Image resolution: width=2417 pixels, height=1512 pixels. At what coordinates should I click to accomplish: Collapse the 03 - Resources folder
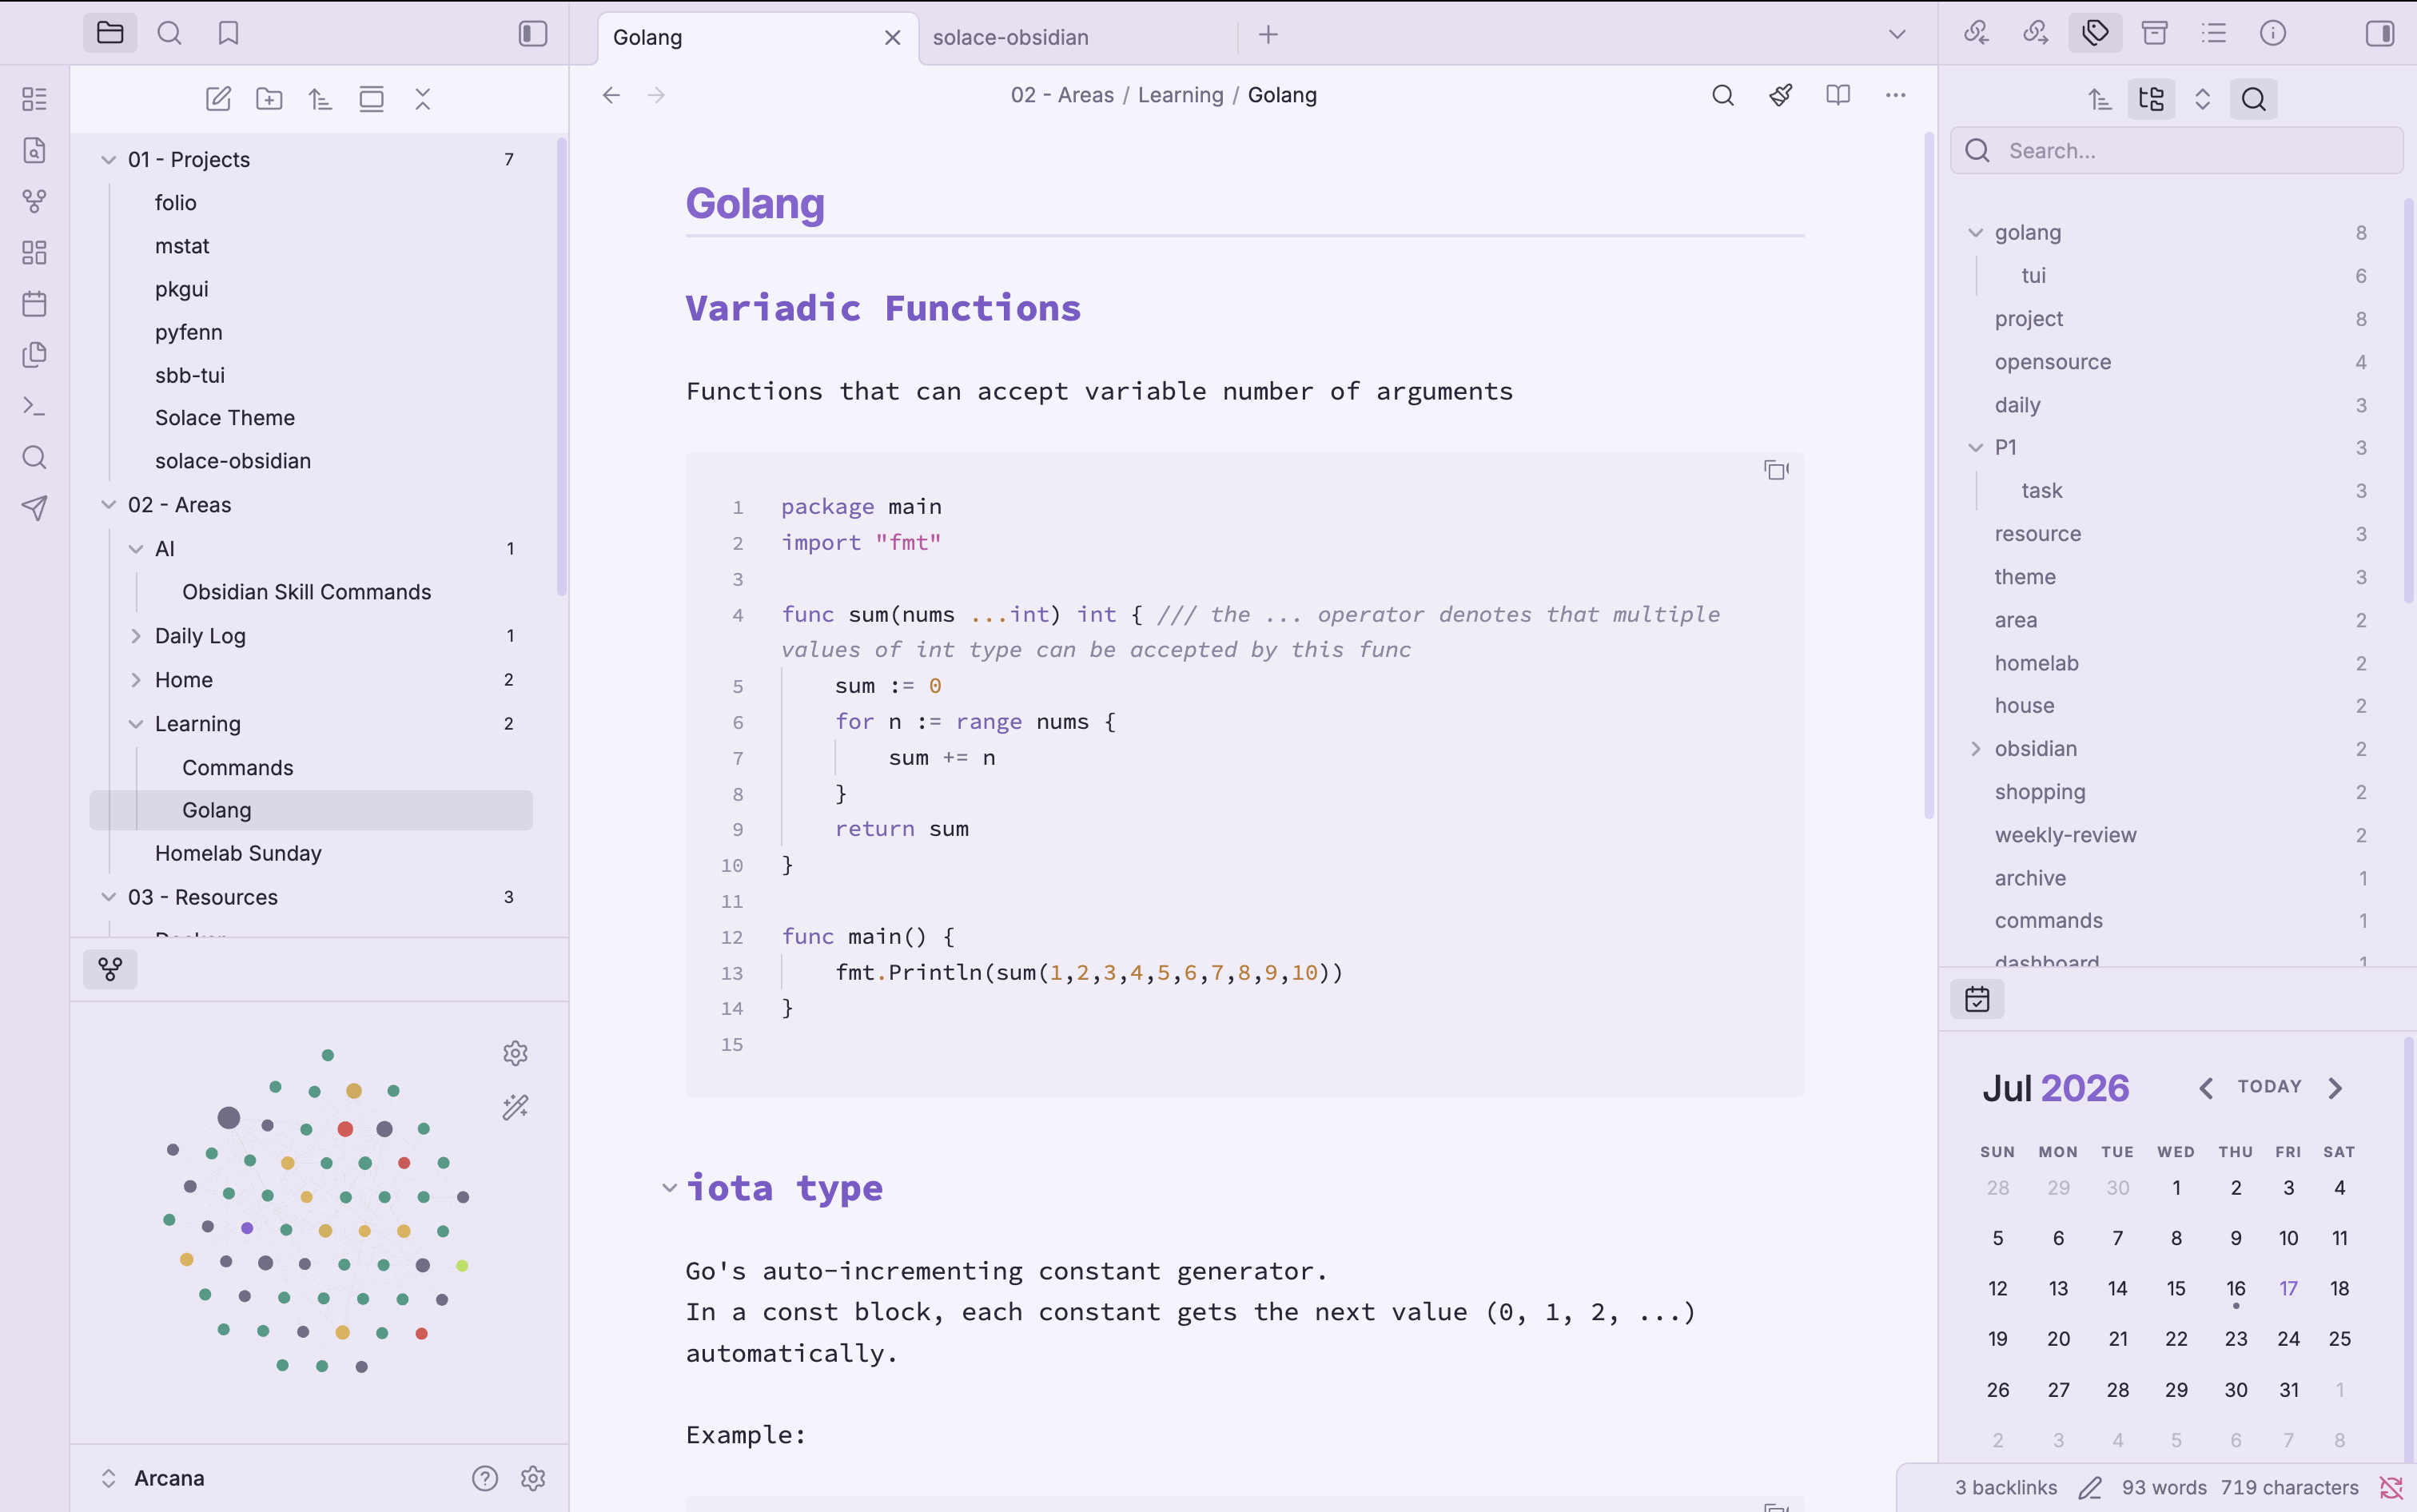(x=109, y=897)
